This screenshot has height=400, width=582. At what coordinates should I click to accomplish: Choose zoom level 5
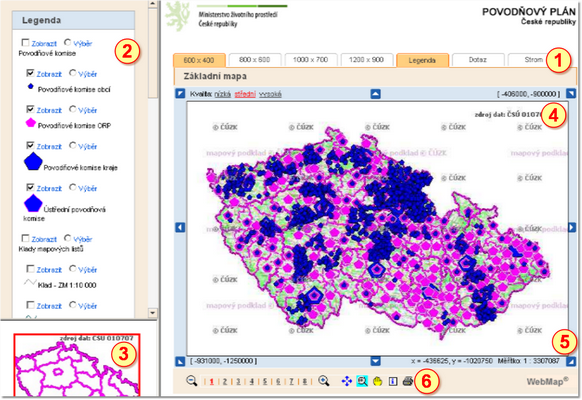tap(265, 381)
